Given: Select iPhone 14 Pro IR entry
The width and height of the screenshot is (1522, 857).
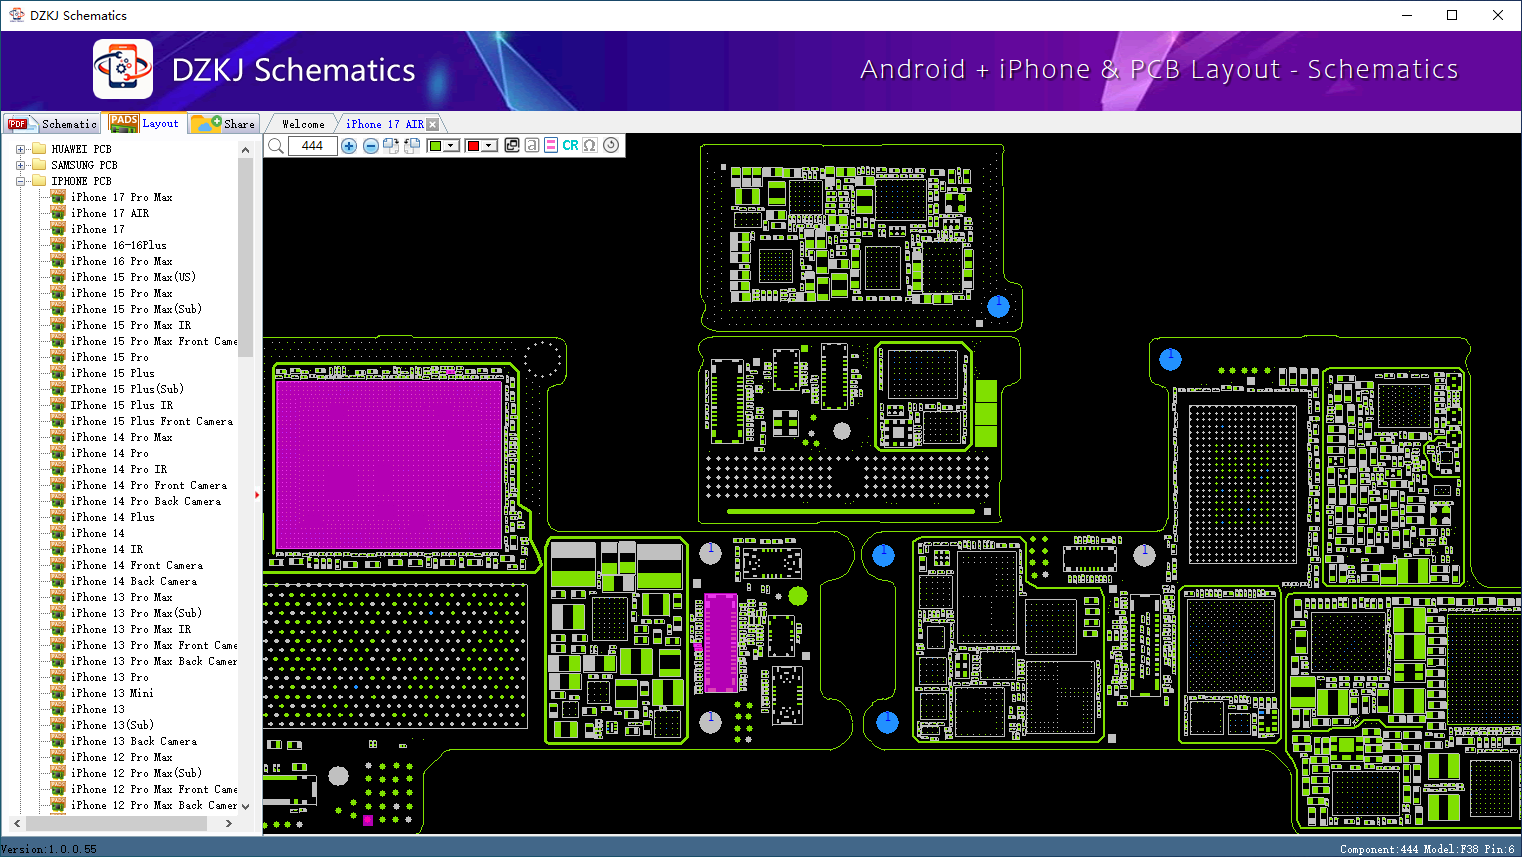Looking at the screenshot, I should point(119,469).
